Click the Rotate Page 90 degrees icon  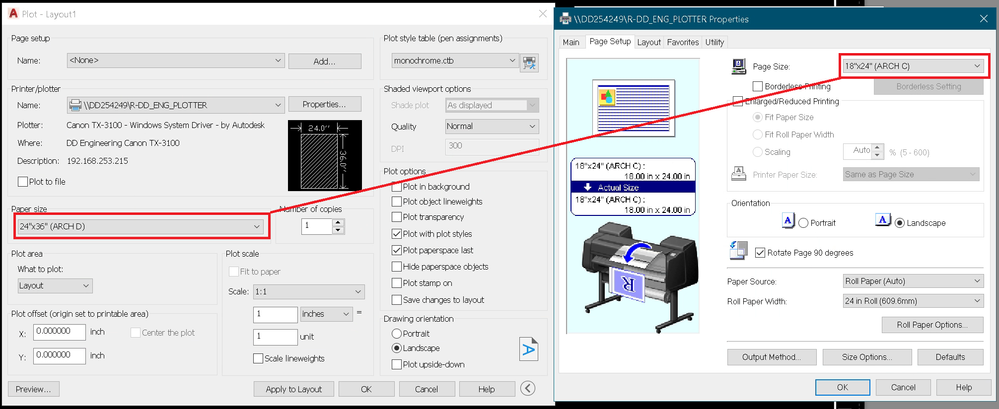pyautogui.click(x=738, y=251)
